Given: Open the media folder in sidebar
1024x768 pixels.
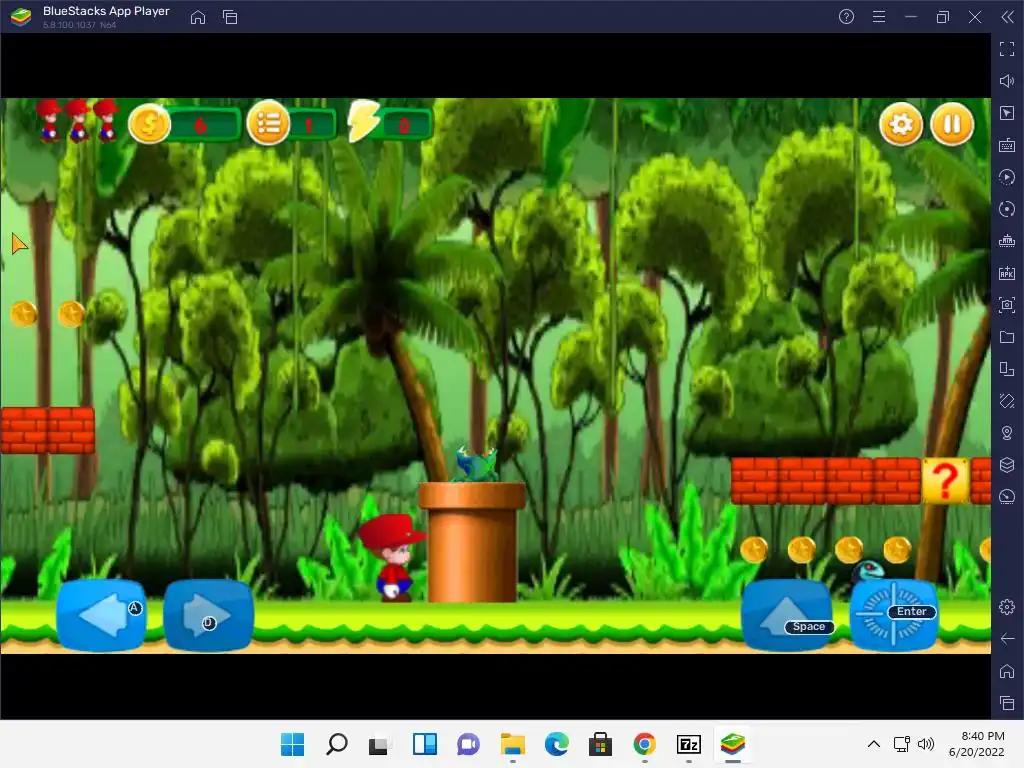Looking at the screenshot, I should point(1007,337).
